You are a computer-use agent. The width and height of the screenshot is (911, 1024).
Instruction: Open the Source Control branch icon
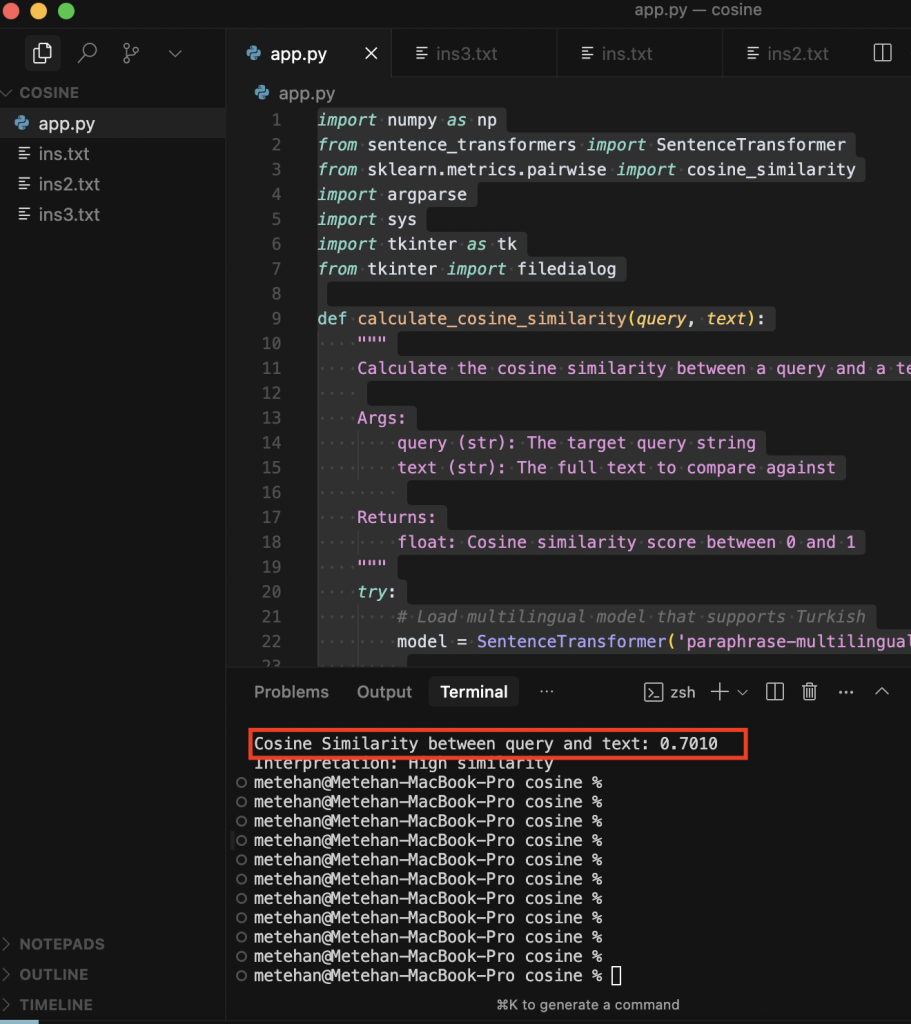click(x=131, y=53)
